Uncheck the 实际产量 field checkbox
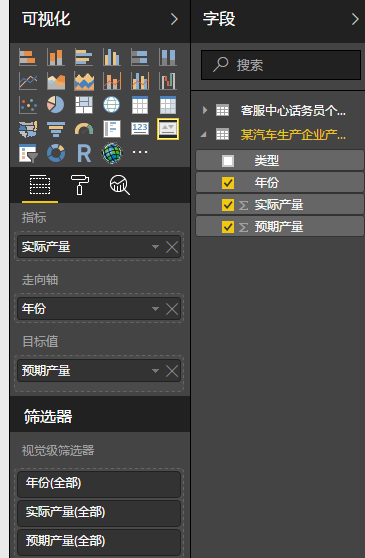 click(228, 205)
